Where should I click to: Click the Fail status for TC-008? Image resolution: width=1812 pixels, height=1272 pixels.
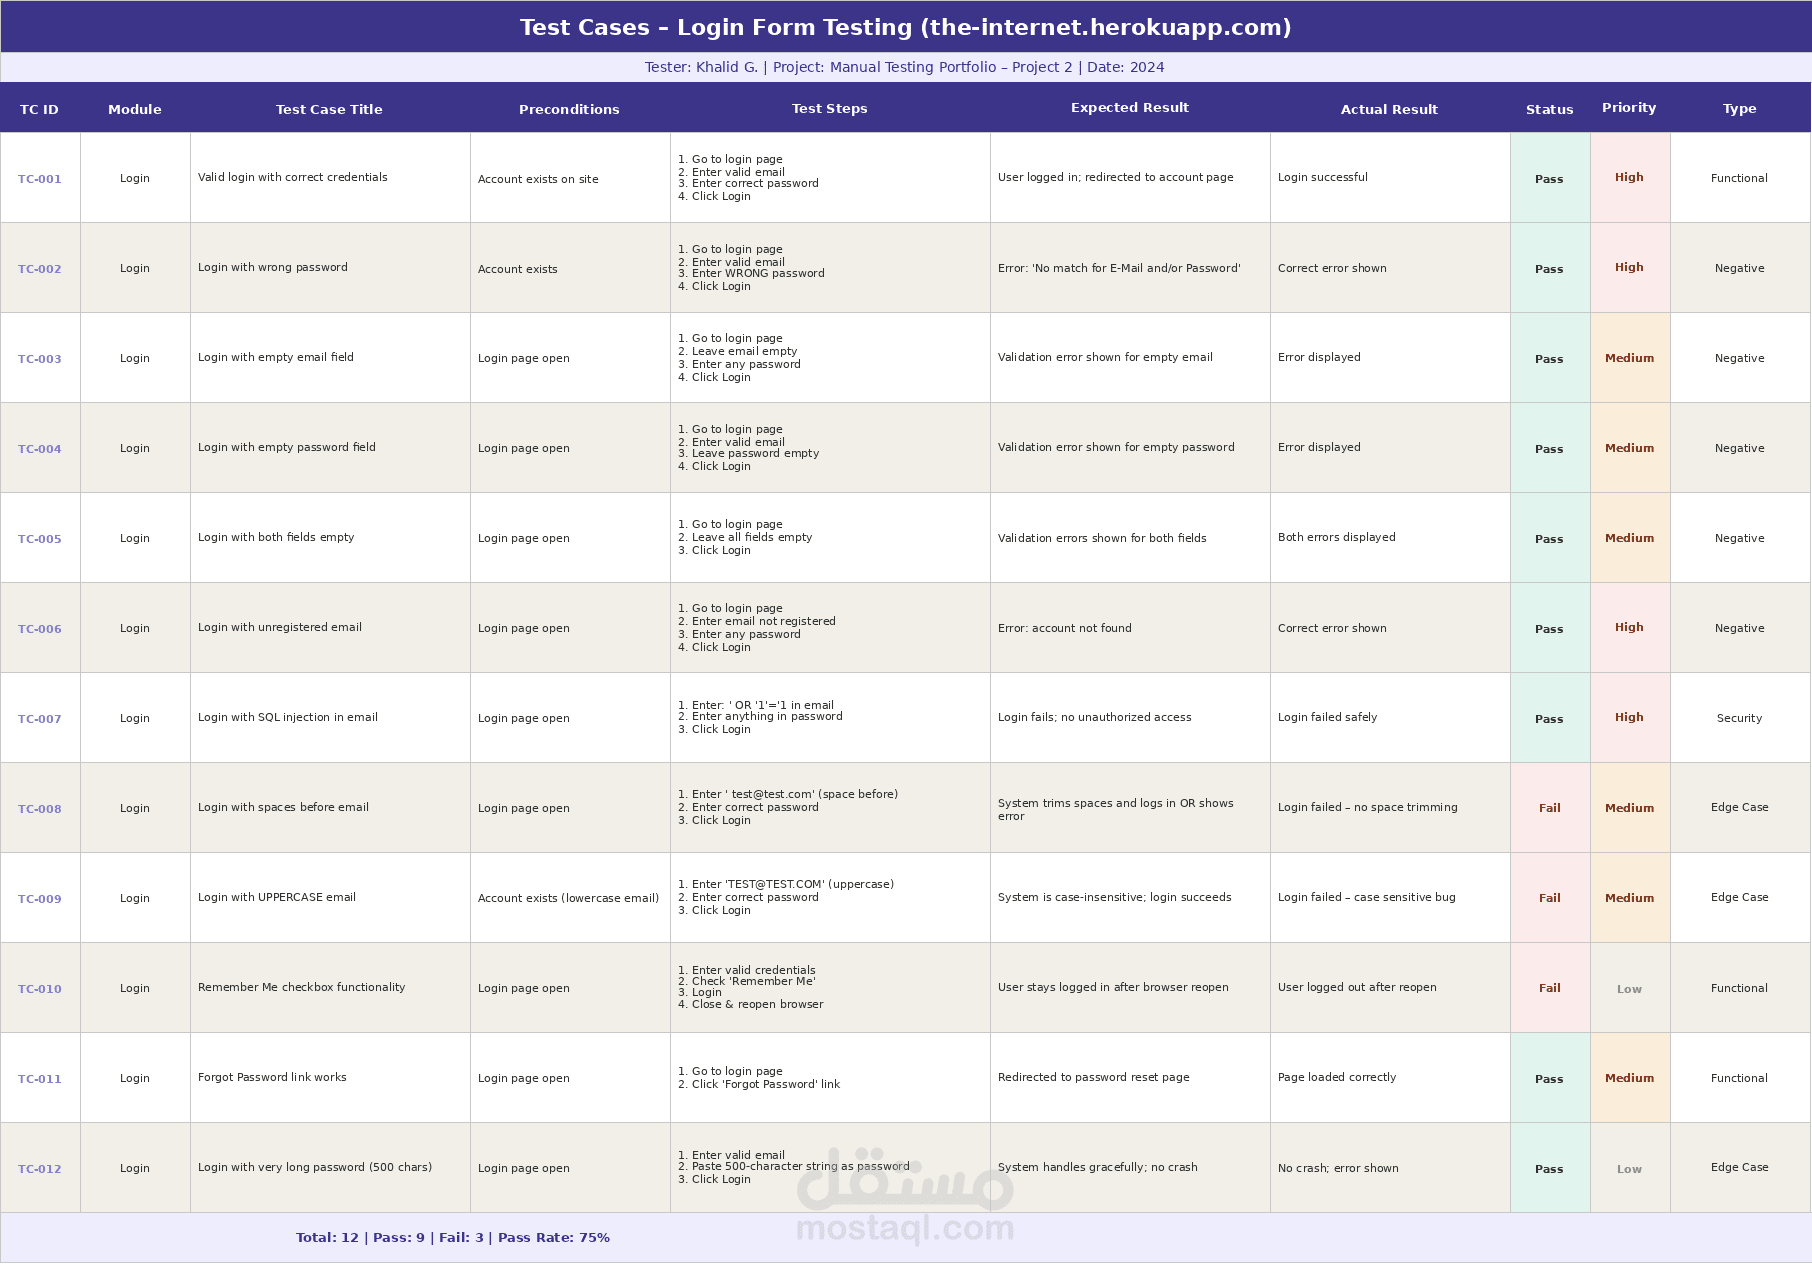click(1550, 808)
